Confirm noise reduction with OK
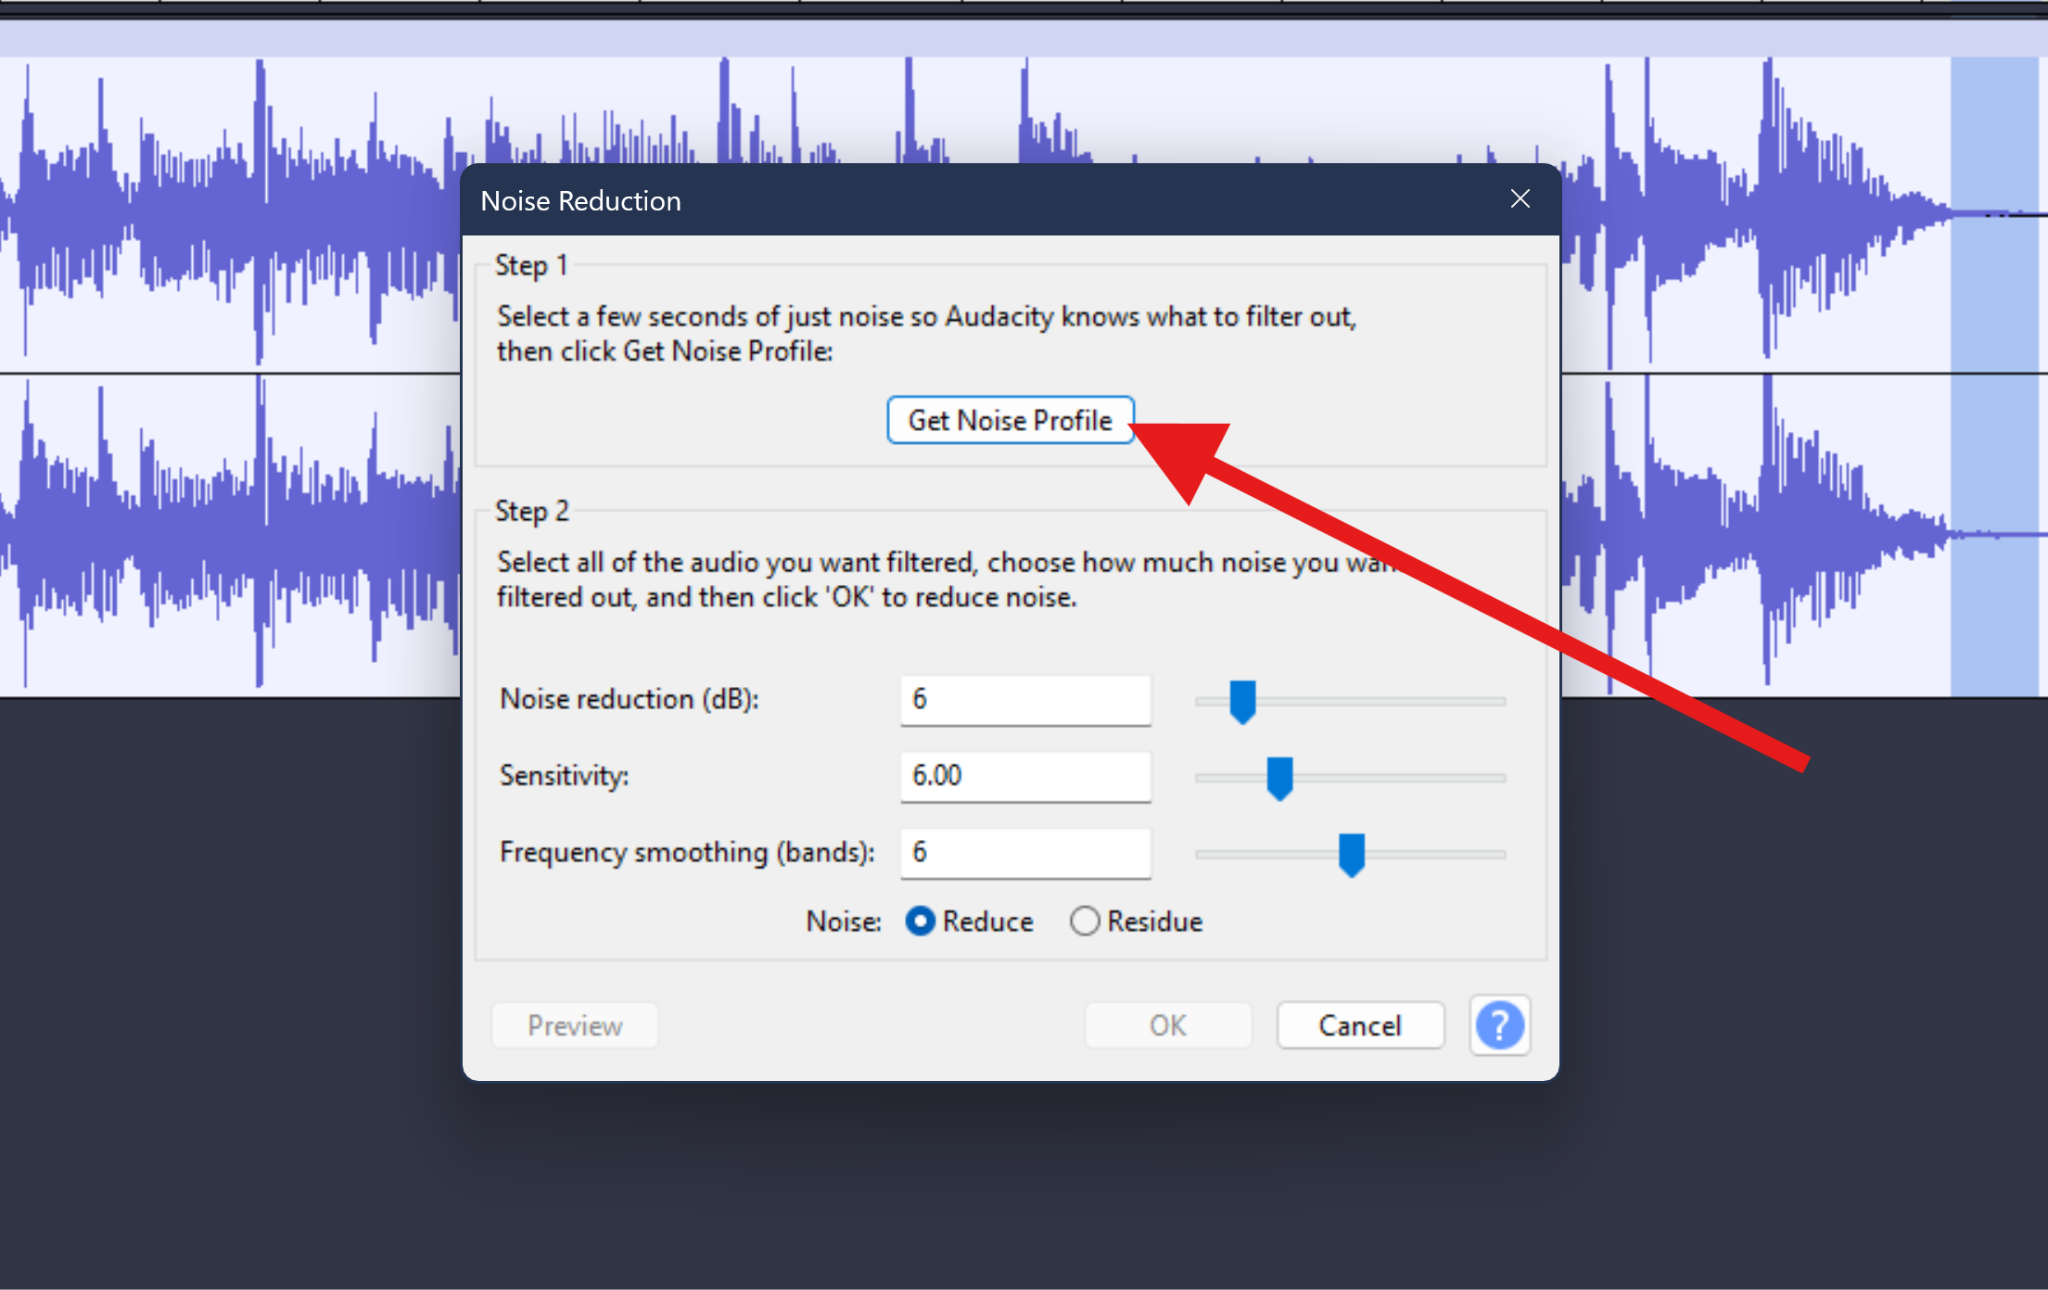 (x=1167, y=1025)
